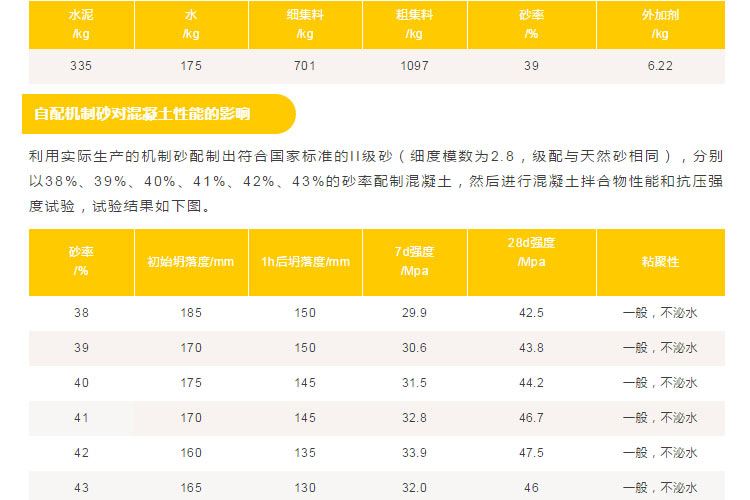The width and height of the screenshot is (750, 500).
Task: Click the 水泥/kg column header
Action: 81,25
